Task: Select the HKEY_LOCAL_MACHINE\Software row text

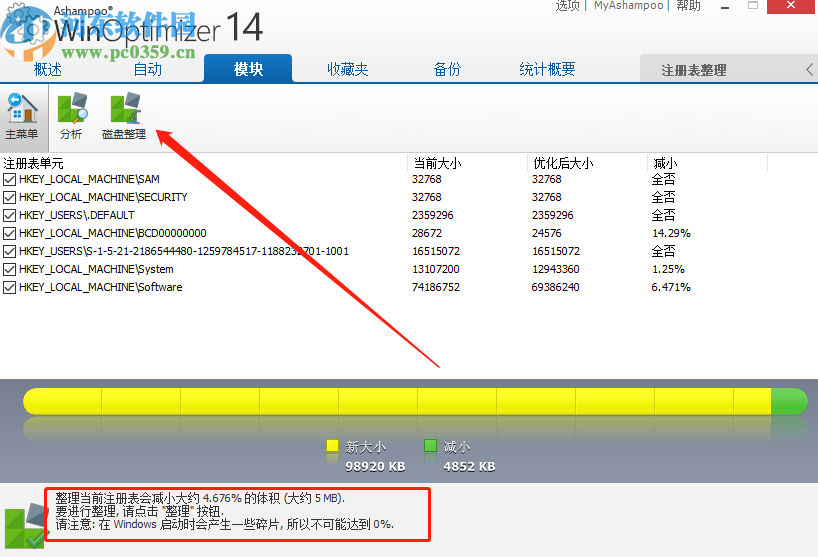Action: pos(101,287)
